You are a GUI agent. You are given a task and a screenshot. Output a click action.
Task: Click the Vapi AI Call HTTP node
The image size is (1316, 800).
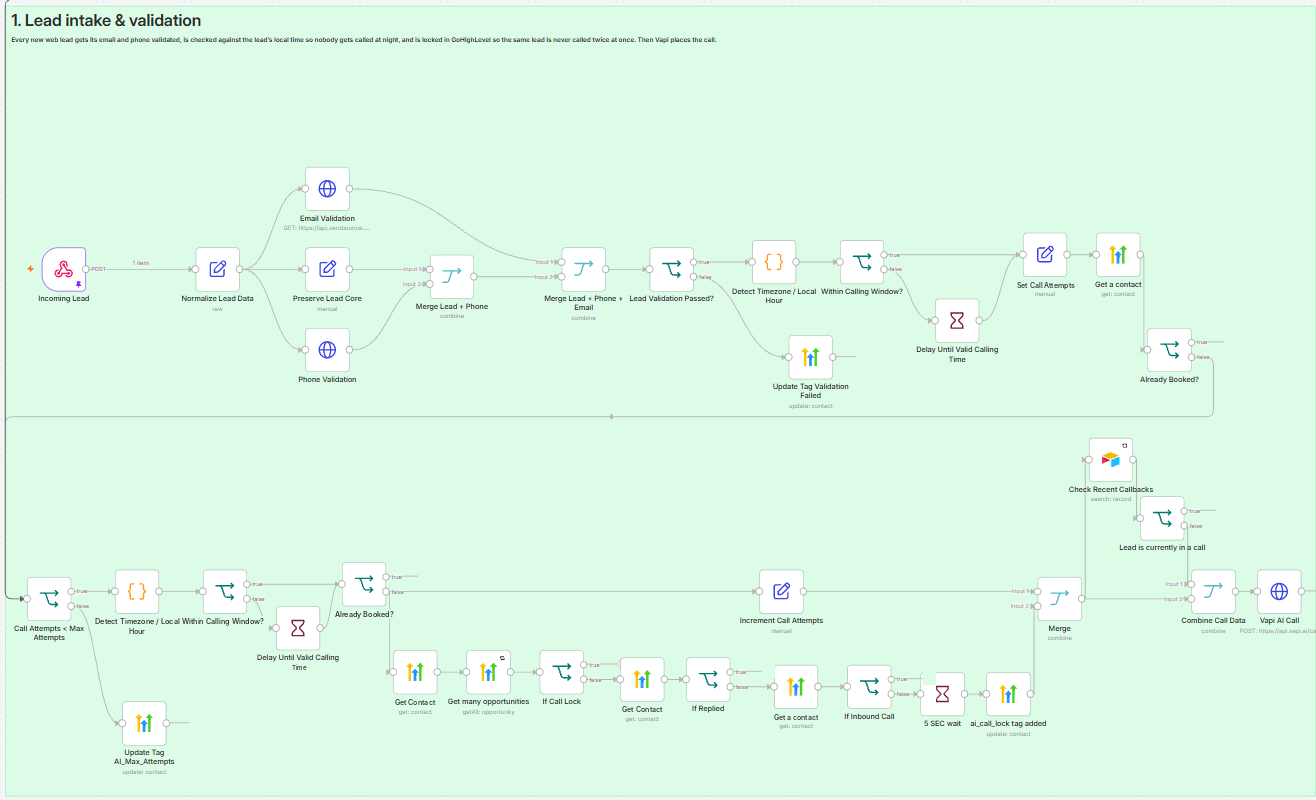tap(1279, 592)
